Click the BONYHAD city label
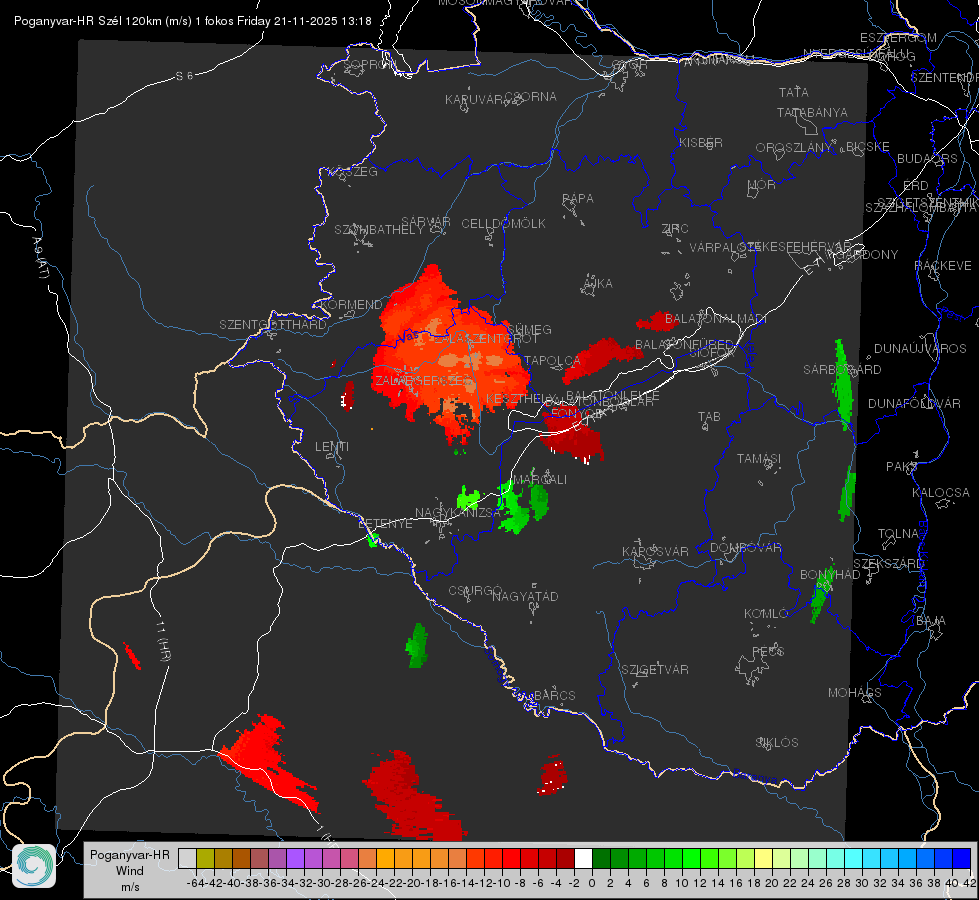979x900 pixels. 830,575
